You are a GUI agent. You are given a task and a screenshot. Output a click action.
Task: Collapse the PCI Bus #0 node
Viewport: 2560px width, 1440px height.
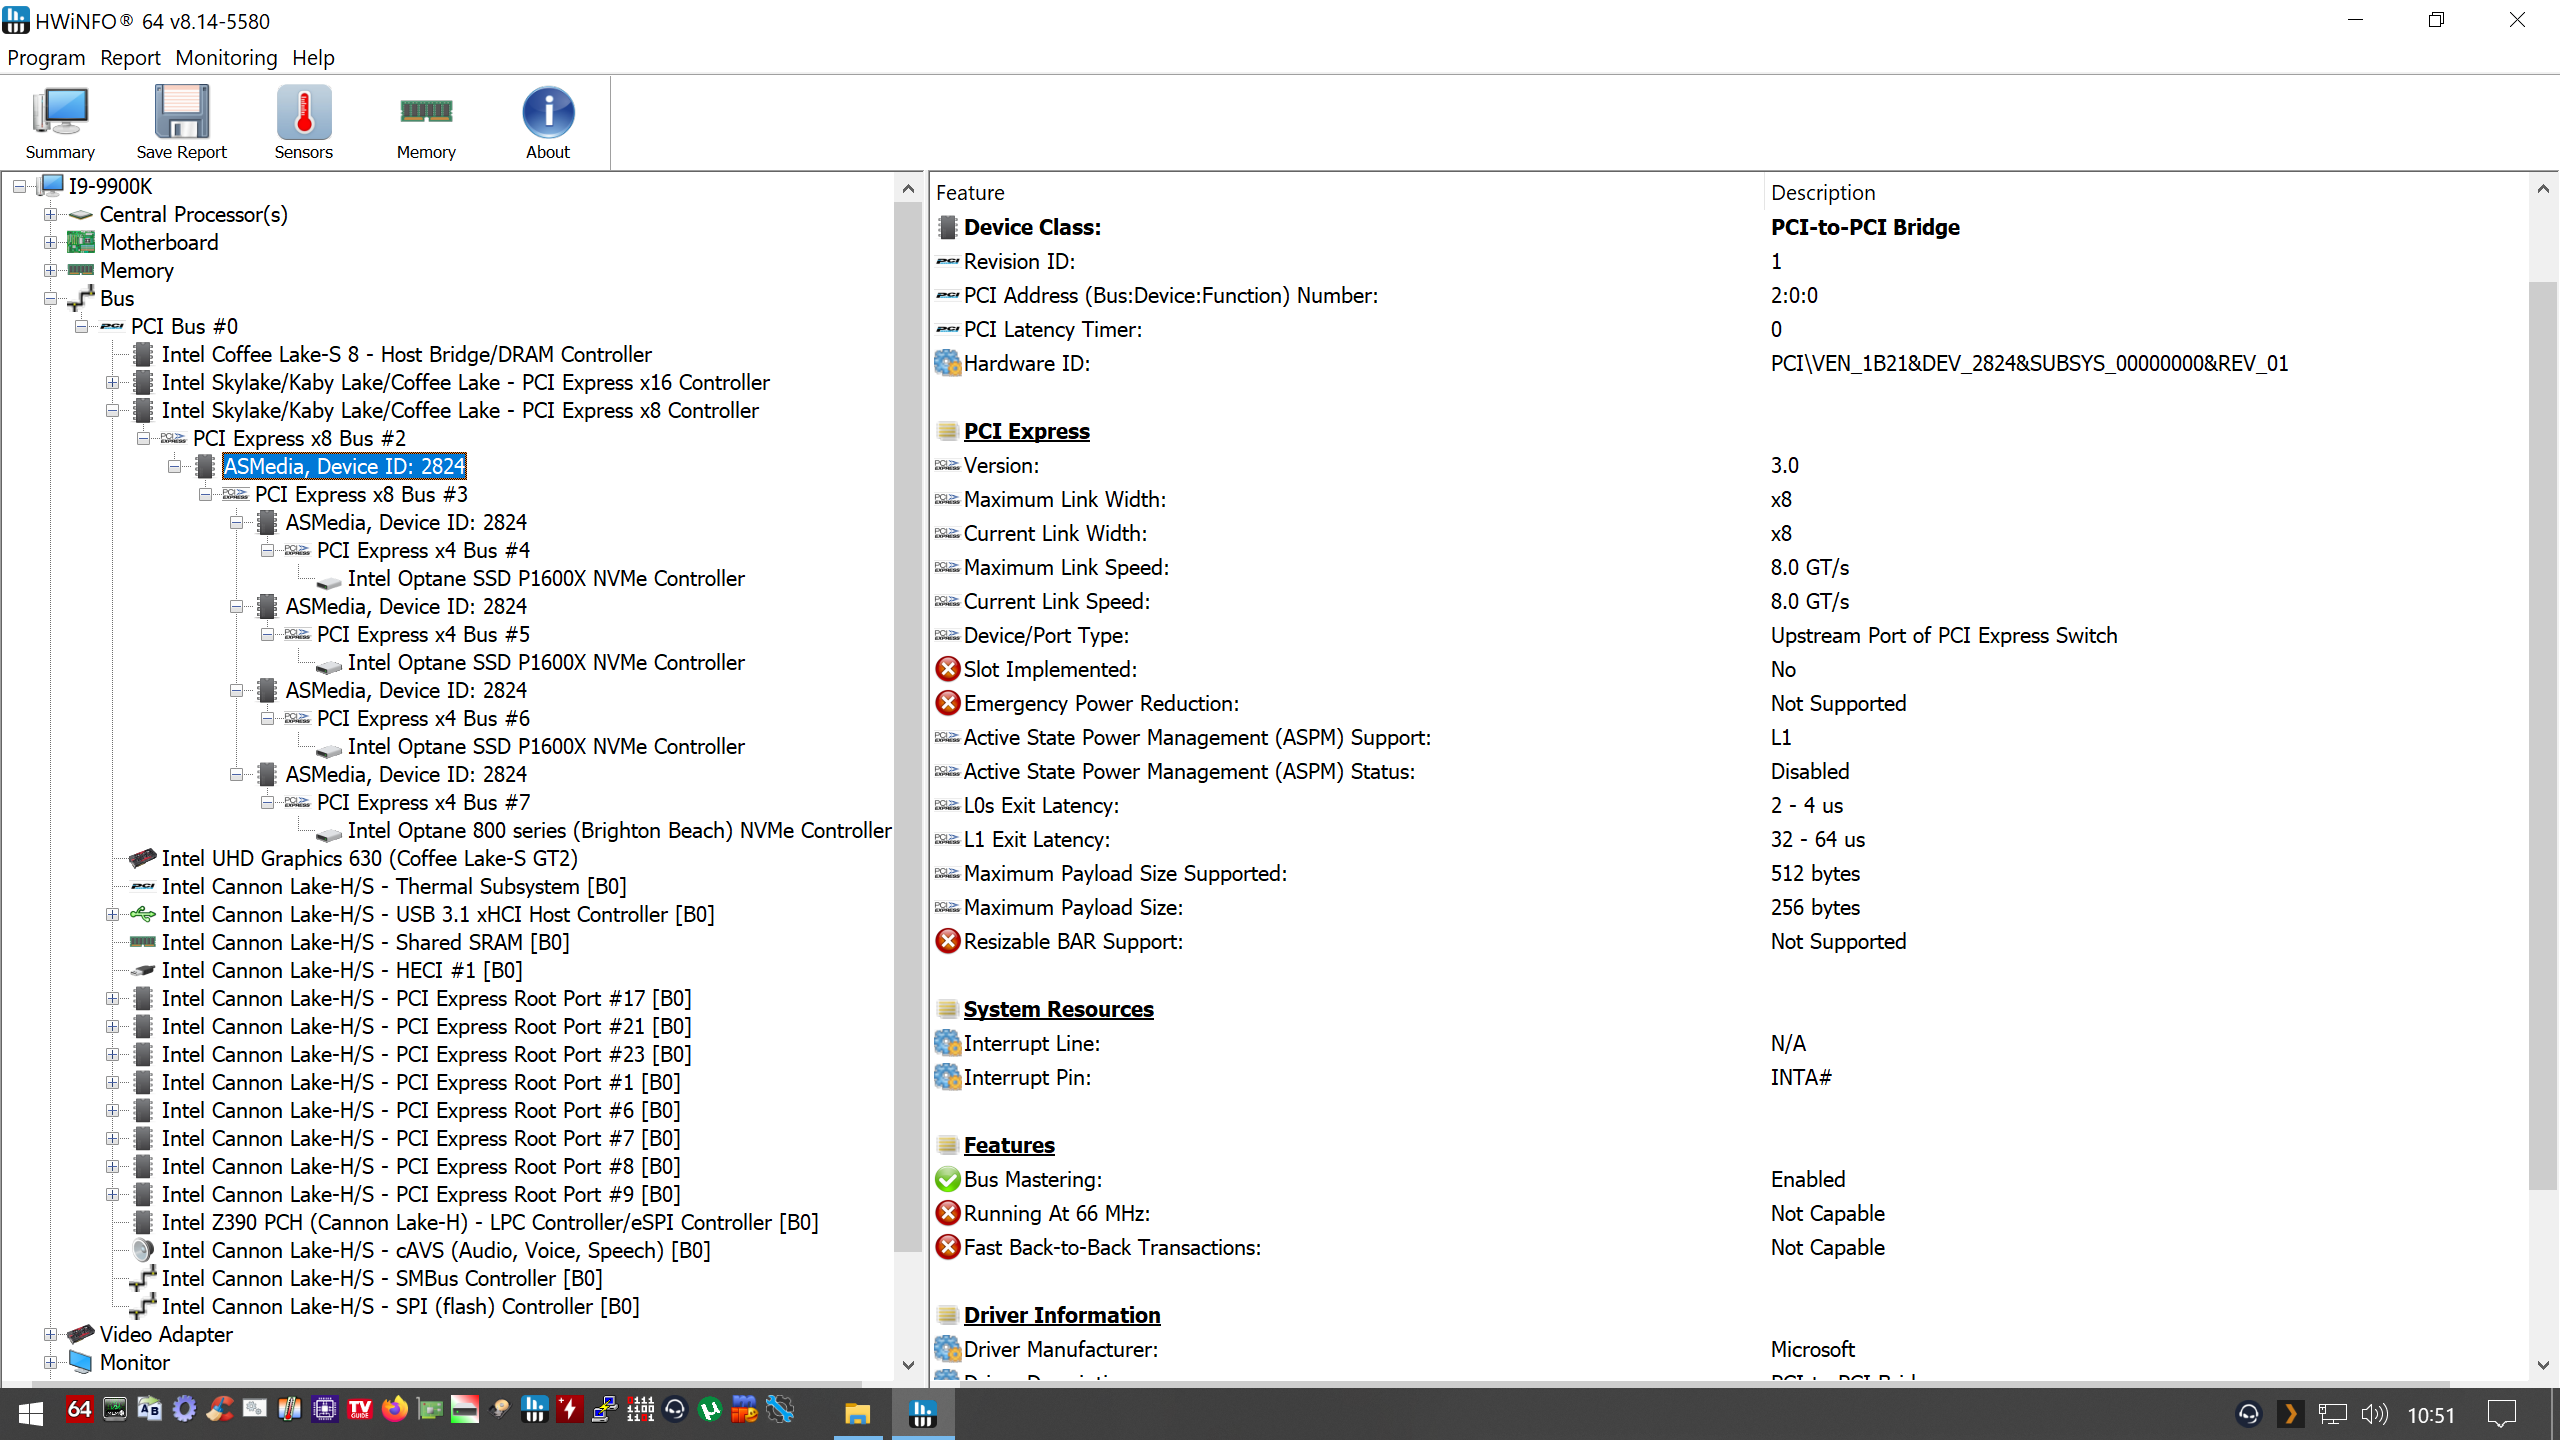click(x=81, y=326)
